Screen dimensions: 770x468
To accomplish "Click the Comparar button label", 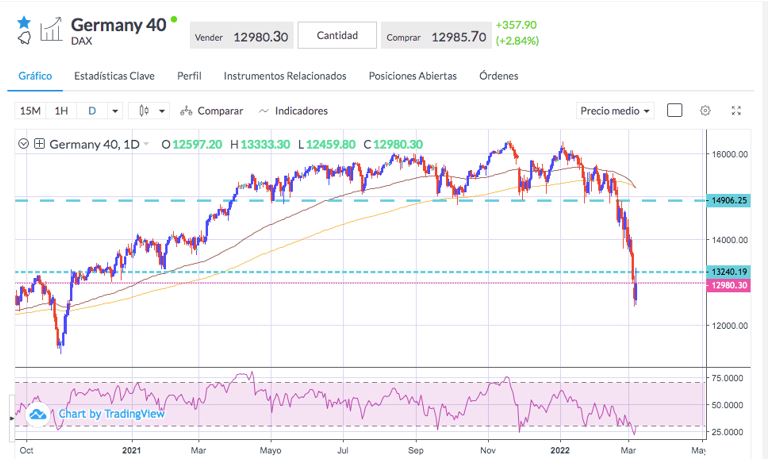I will point(220,110).
